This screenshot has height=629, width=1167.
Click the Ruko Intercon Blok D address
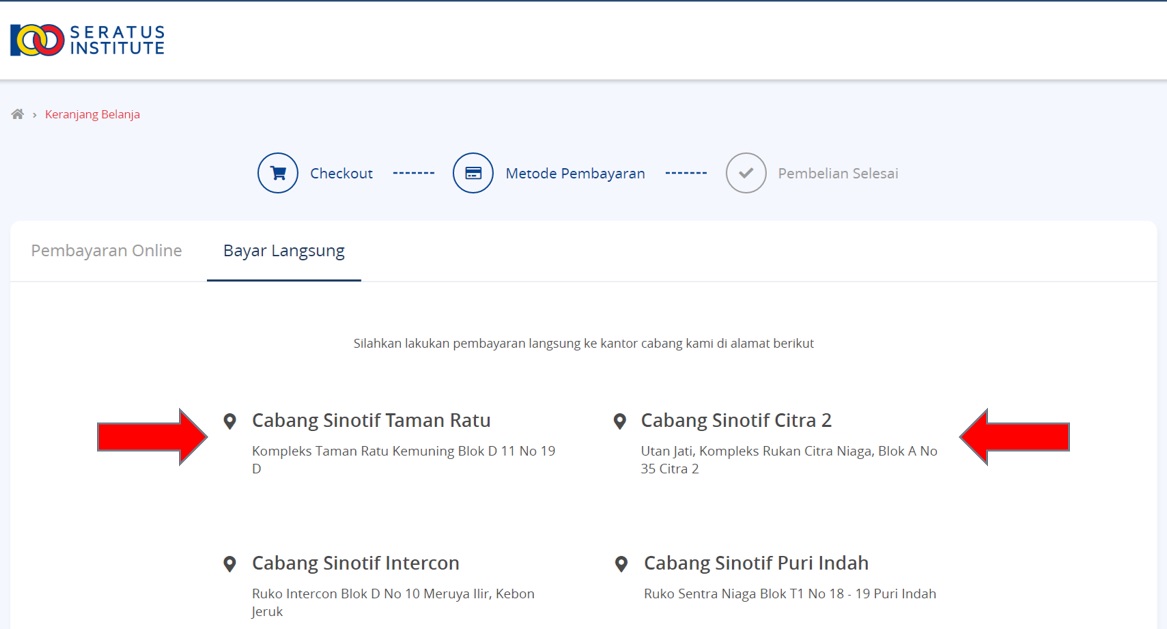tap(393, 603)
